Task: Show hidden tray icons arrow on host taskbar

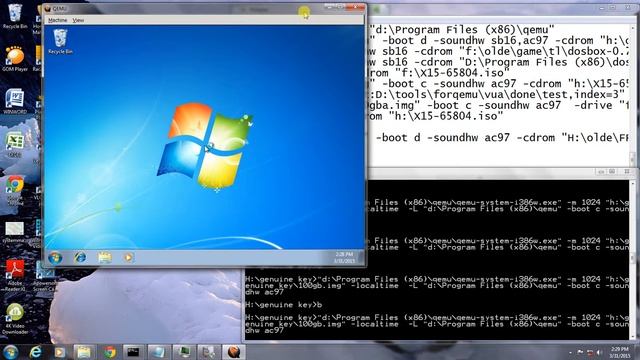Action: coord(570,352)
